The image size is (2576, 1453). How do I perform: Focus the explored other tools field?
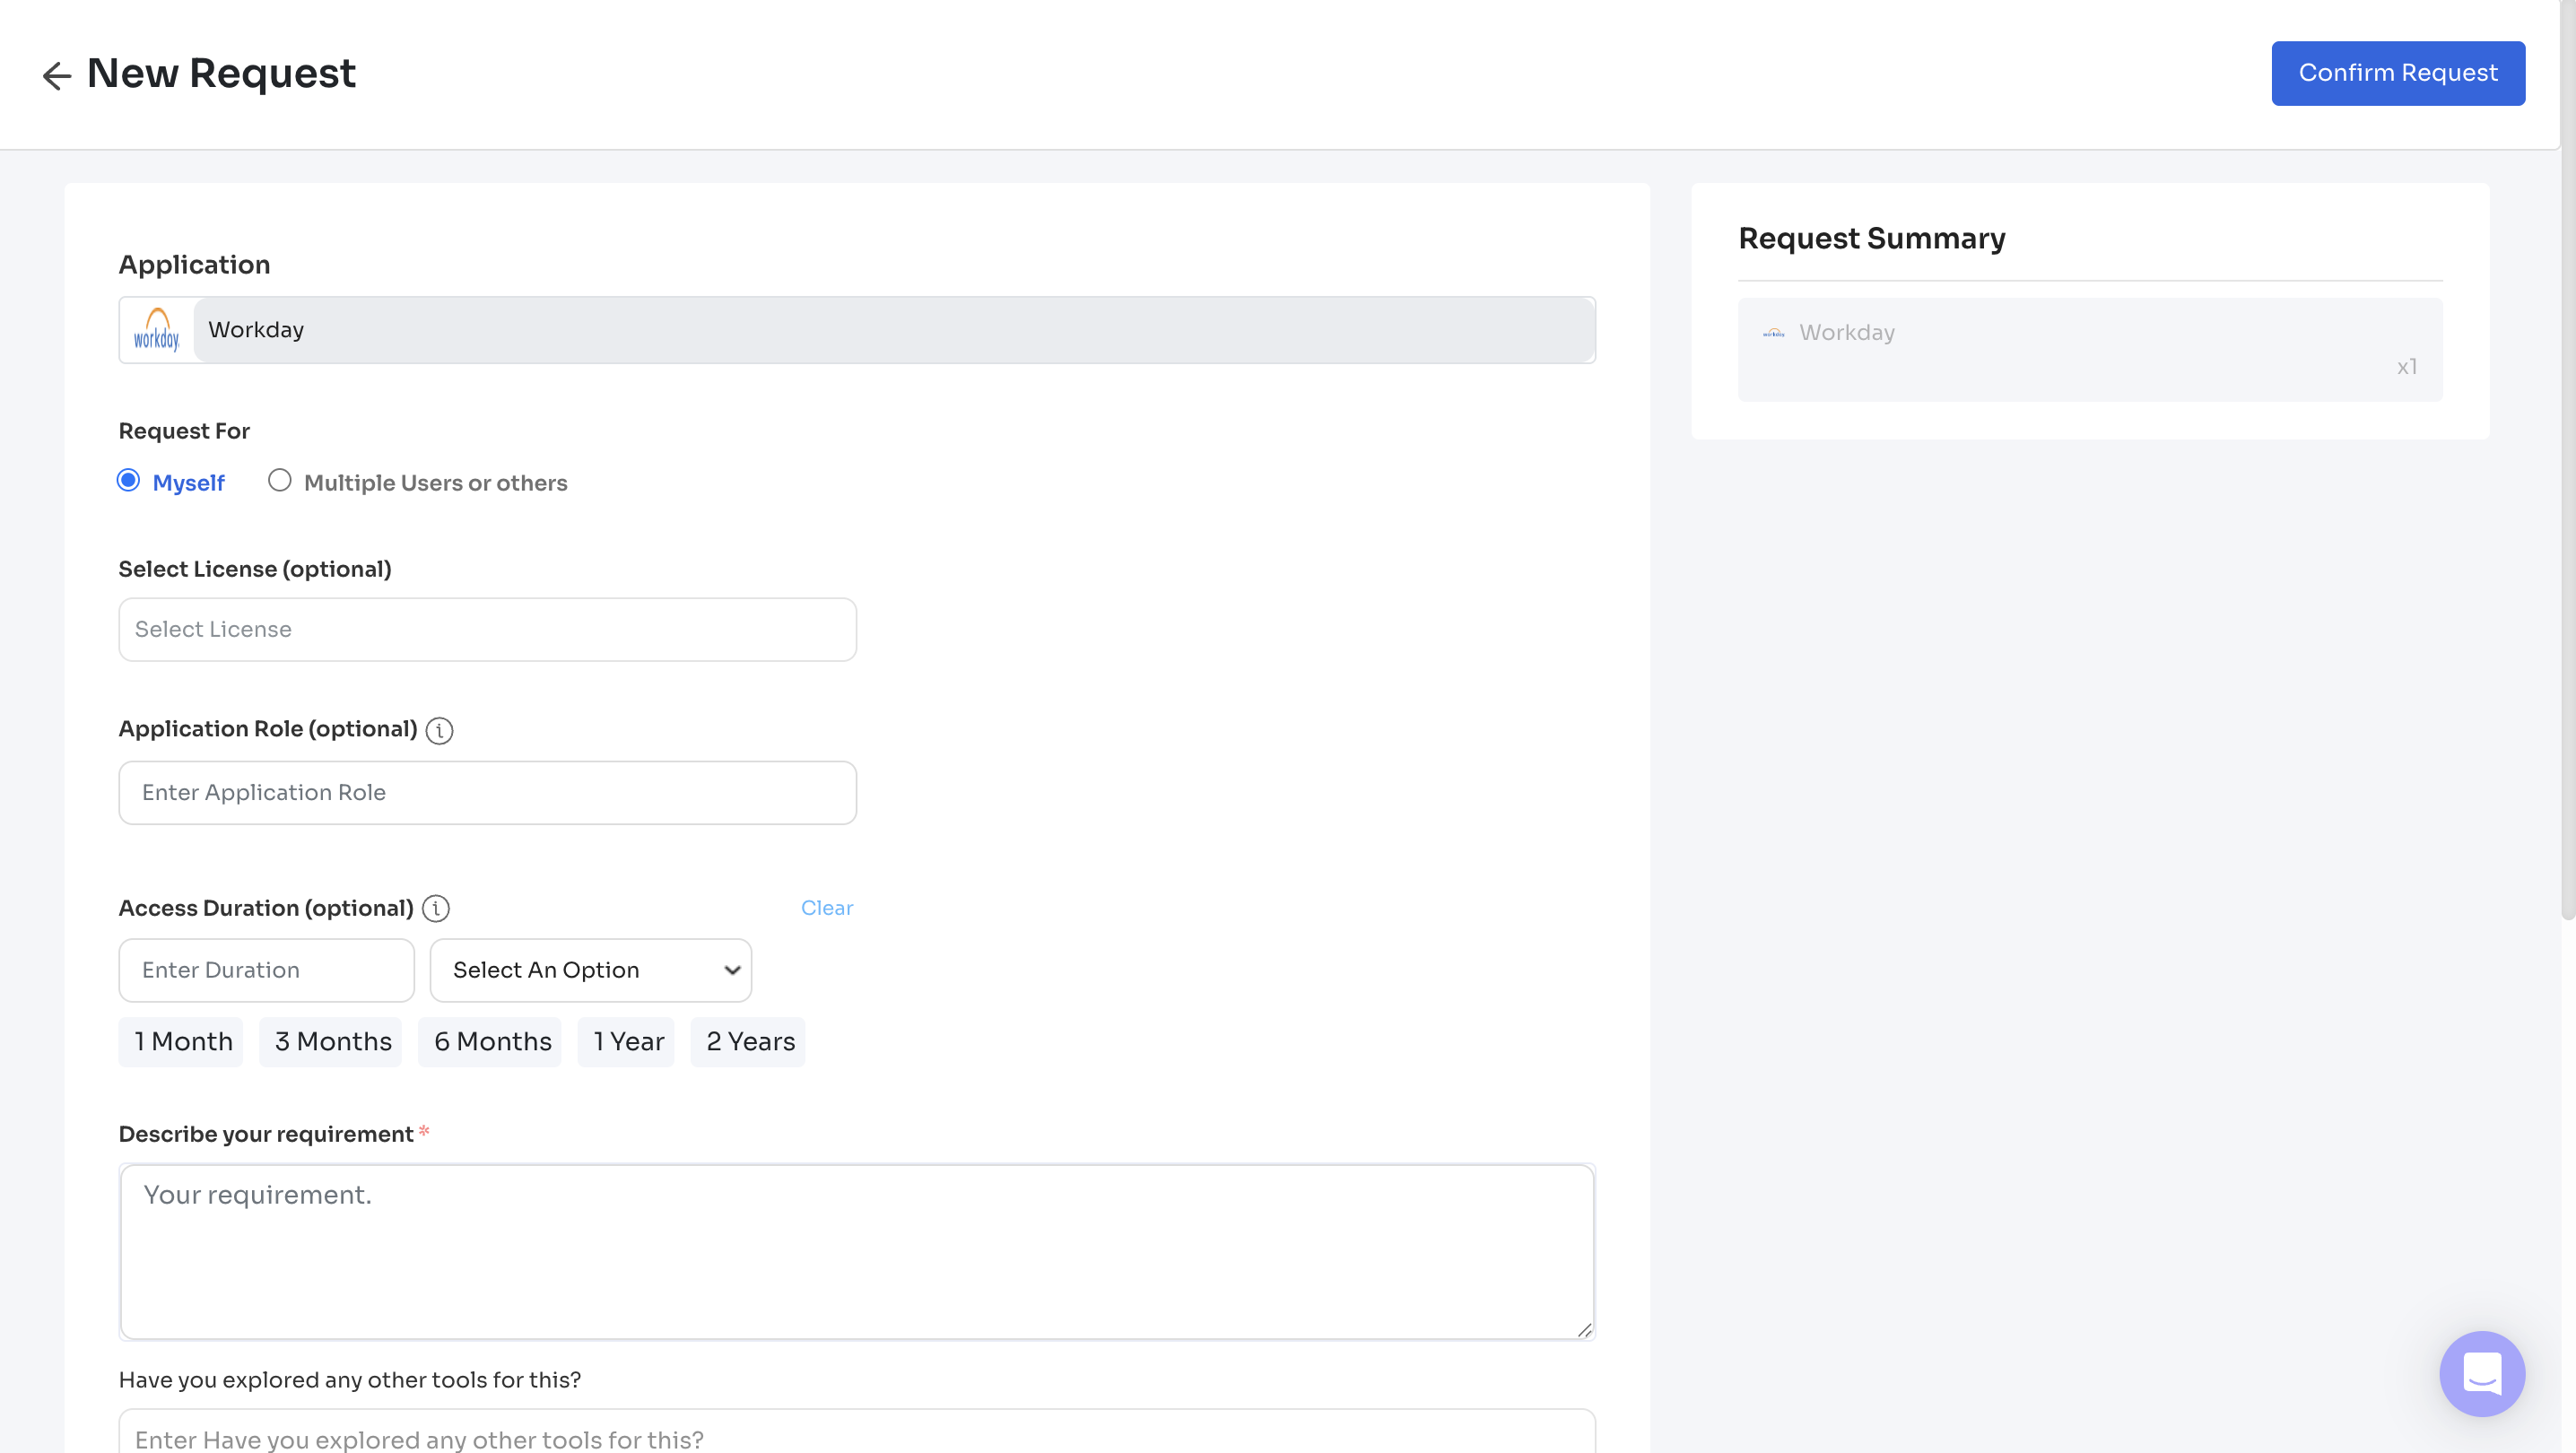point(857,1432)
